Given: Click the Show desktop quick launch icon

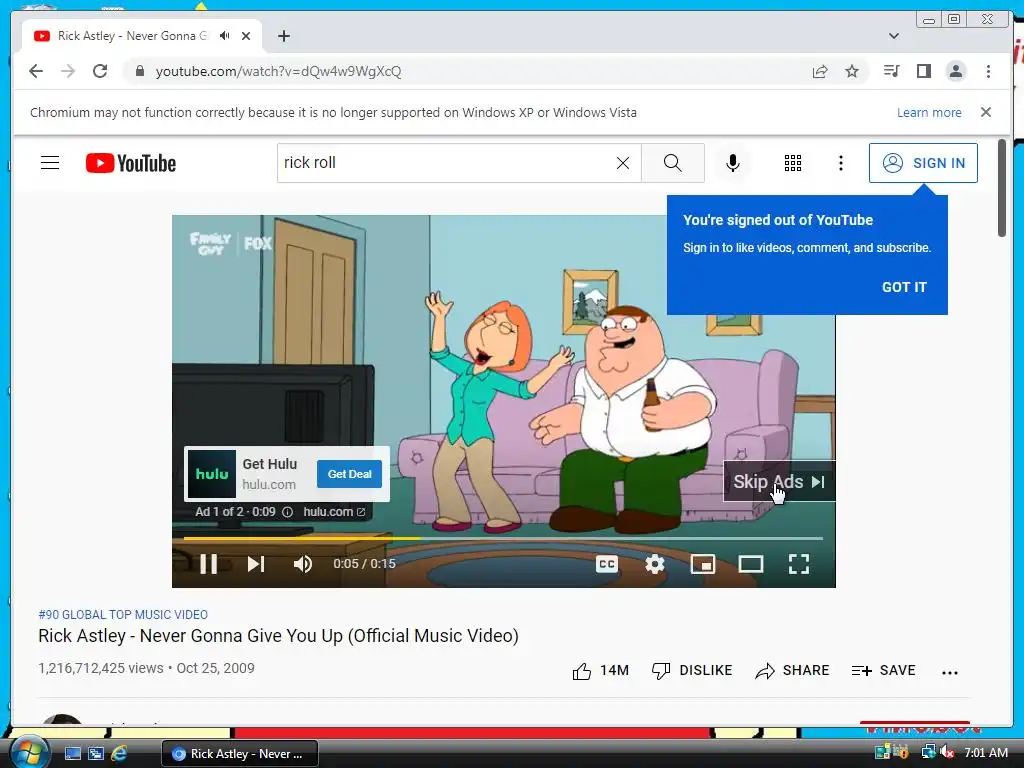Looking at the screenshot, I should [72, 754].
